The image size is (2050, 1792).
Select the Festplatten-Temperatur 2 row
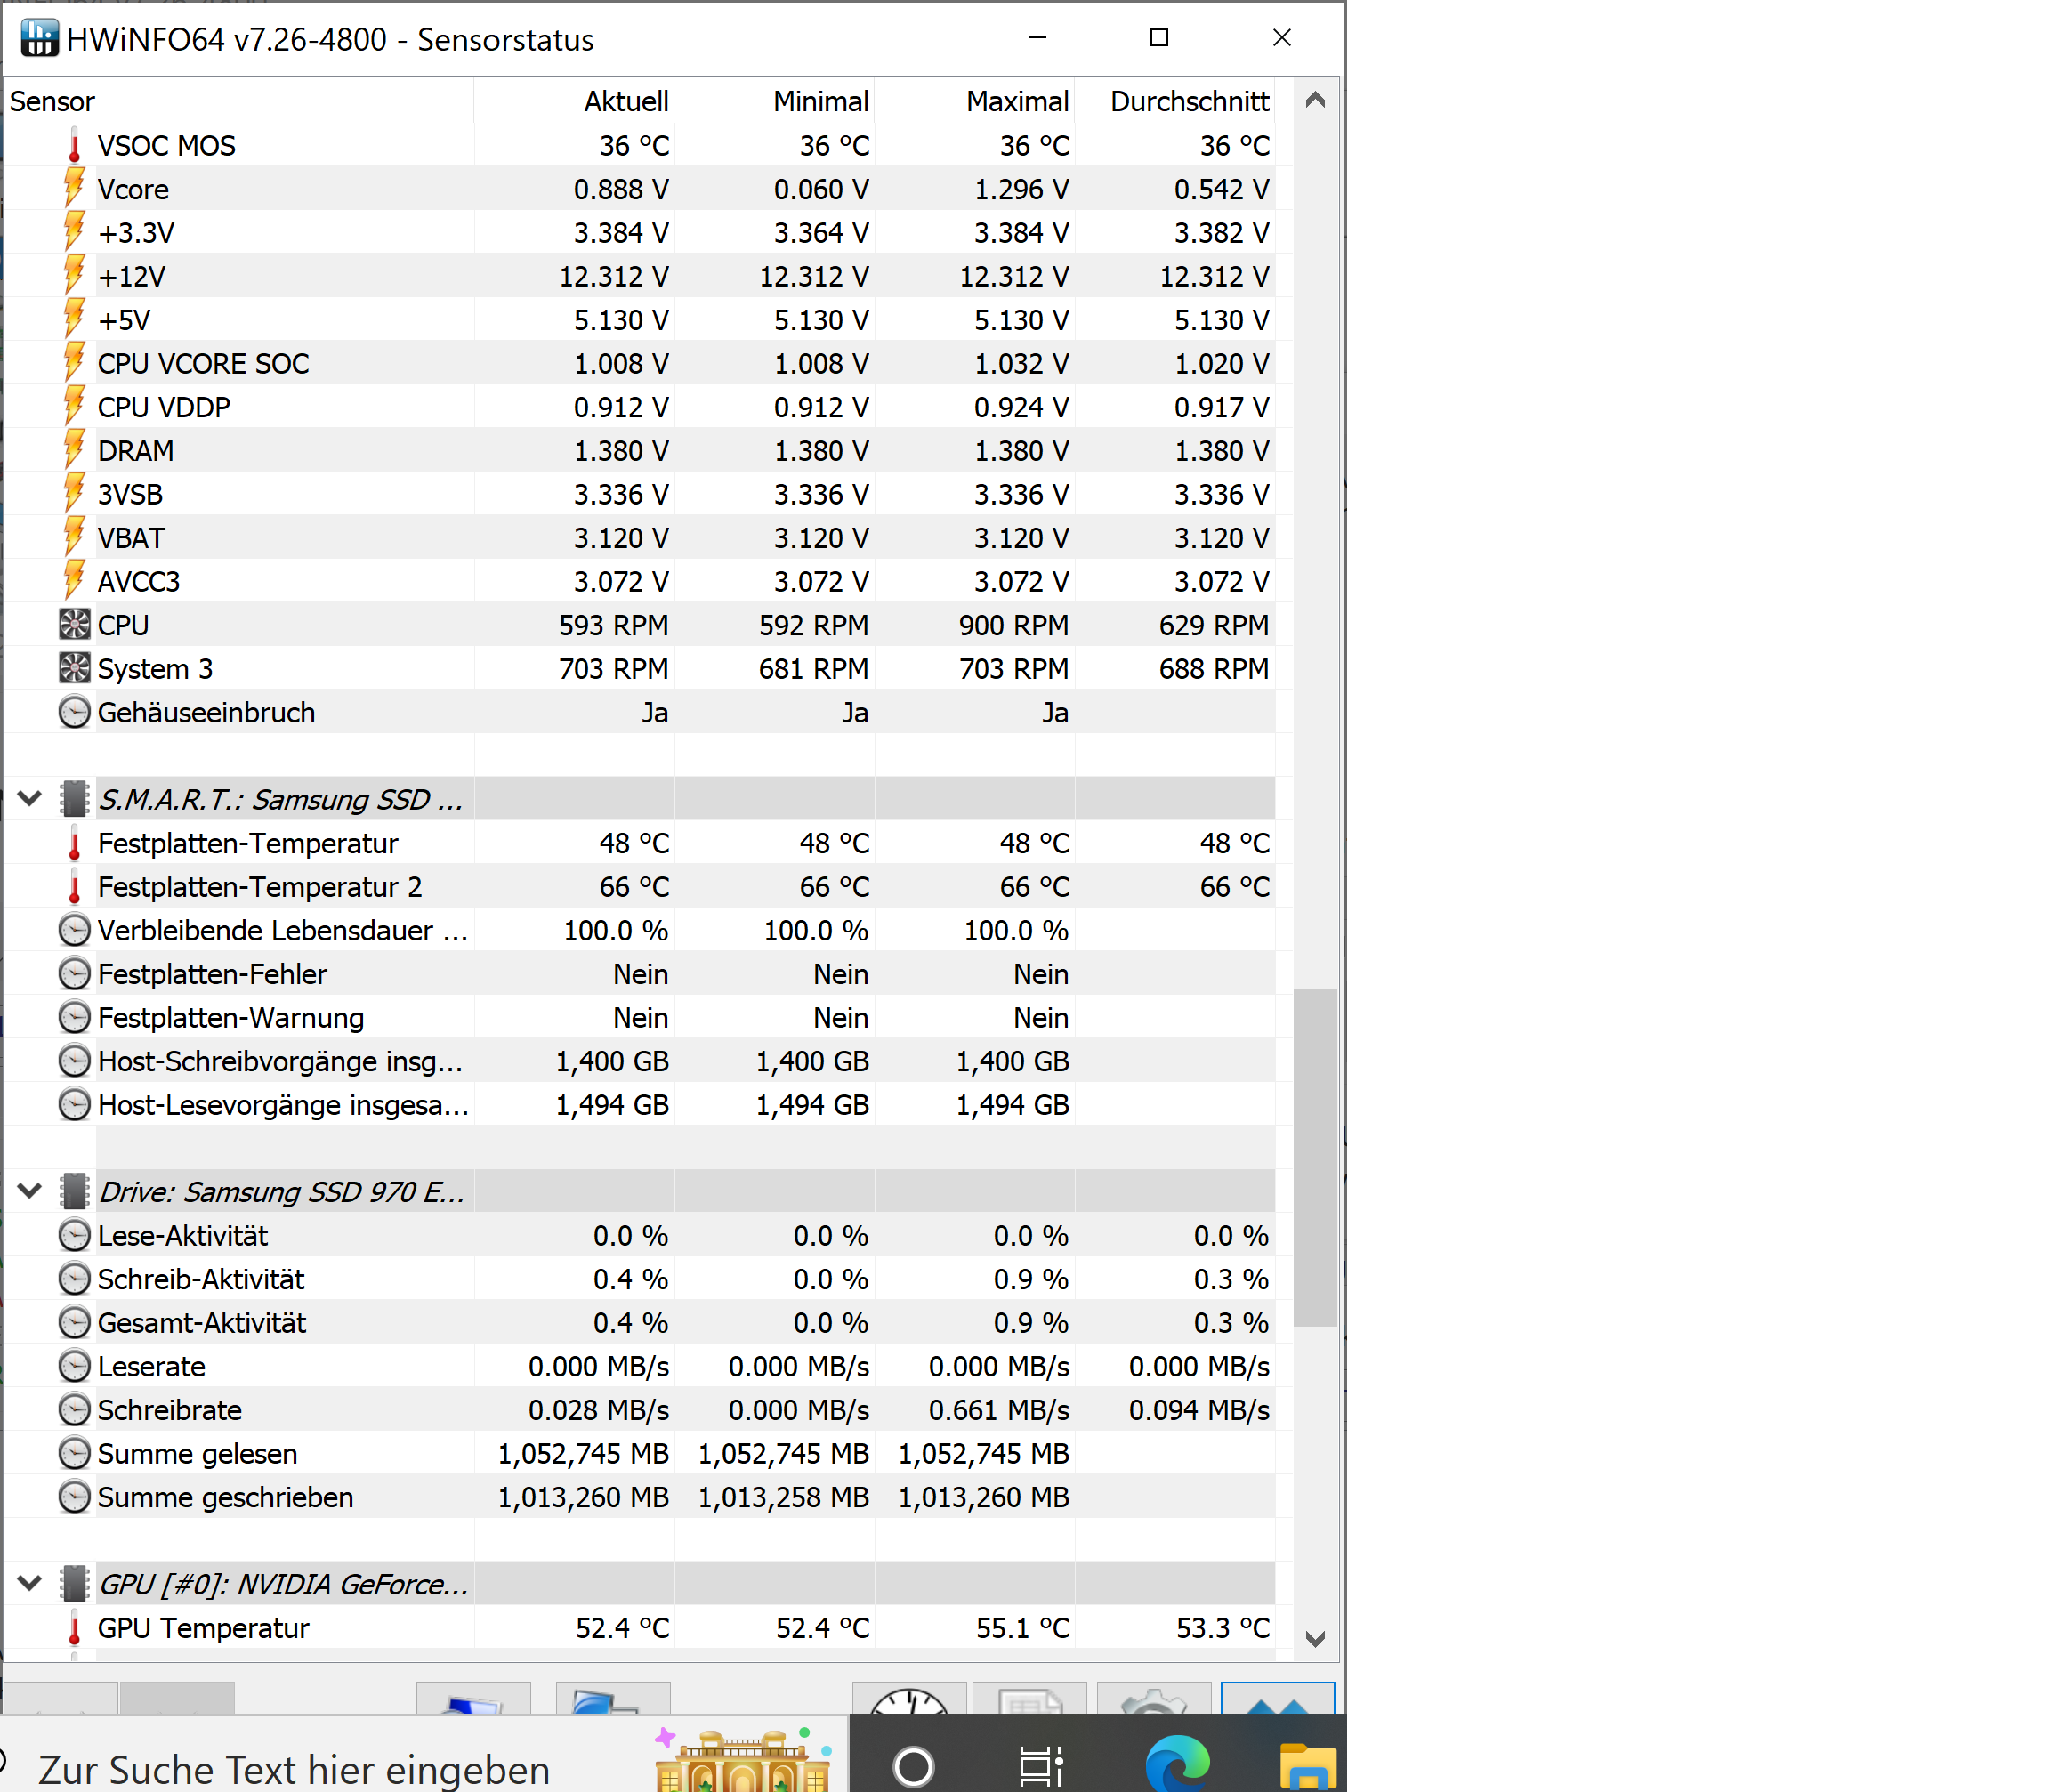coord(260,887)
